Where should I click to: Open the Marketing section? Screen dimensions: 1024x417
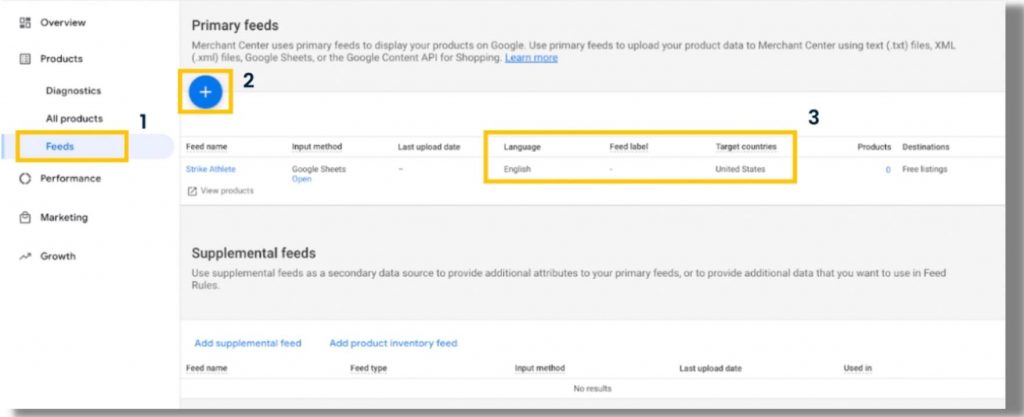pyautogui.click(x=64, y=217)
